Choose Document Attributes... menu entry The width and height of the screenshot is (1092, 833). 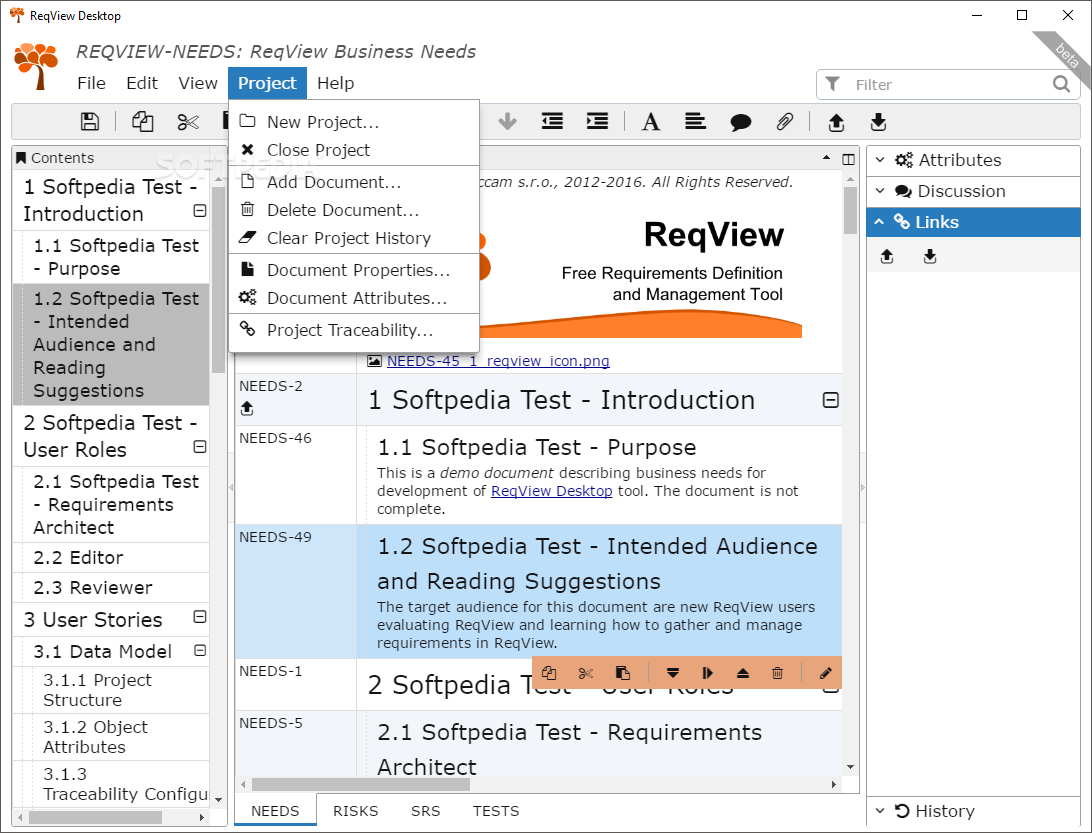(354, 298)
